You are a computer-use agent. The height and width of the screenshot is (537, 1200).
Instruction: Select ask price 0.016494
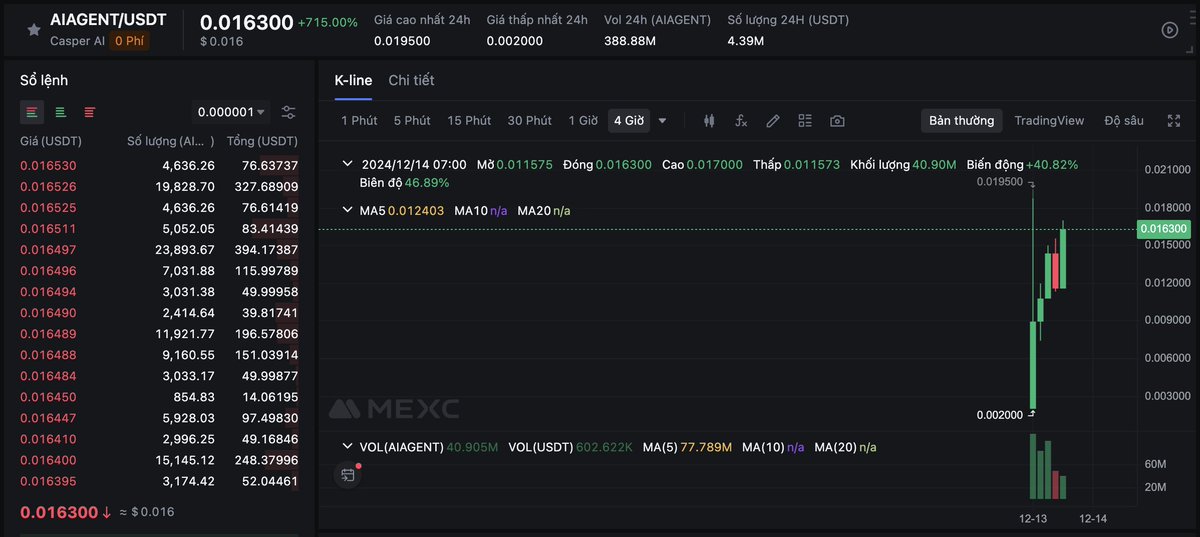pyautogui.click(x=48, y=292)
